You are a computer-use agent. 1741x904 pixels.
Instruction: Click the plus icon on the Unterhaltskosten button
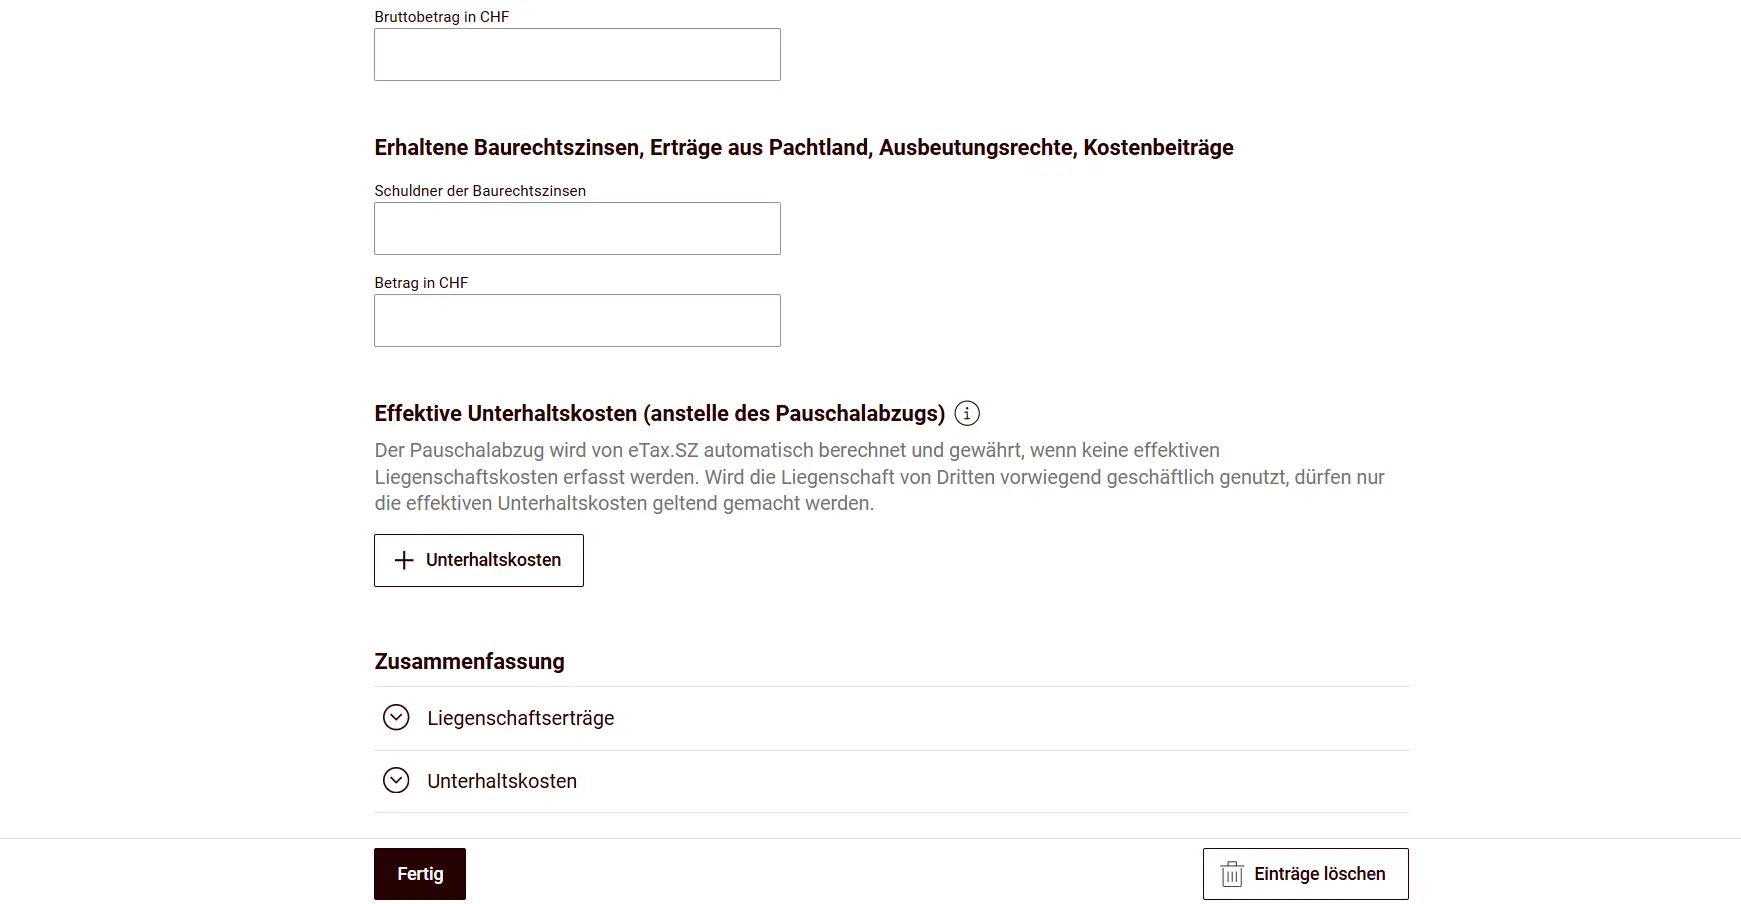[404, 560]
